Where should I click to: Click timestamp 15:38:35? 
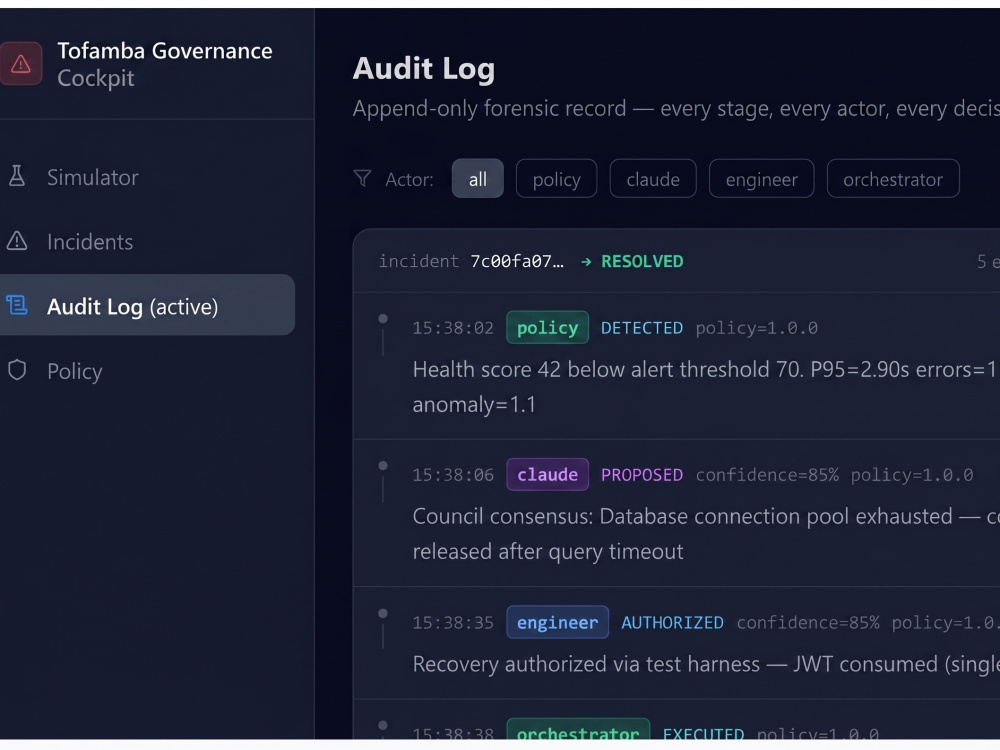click(453, 622)
